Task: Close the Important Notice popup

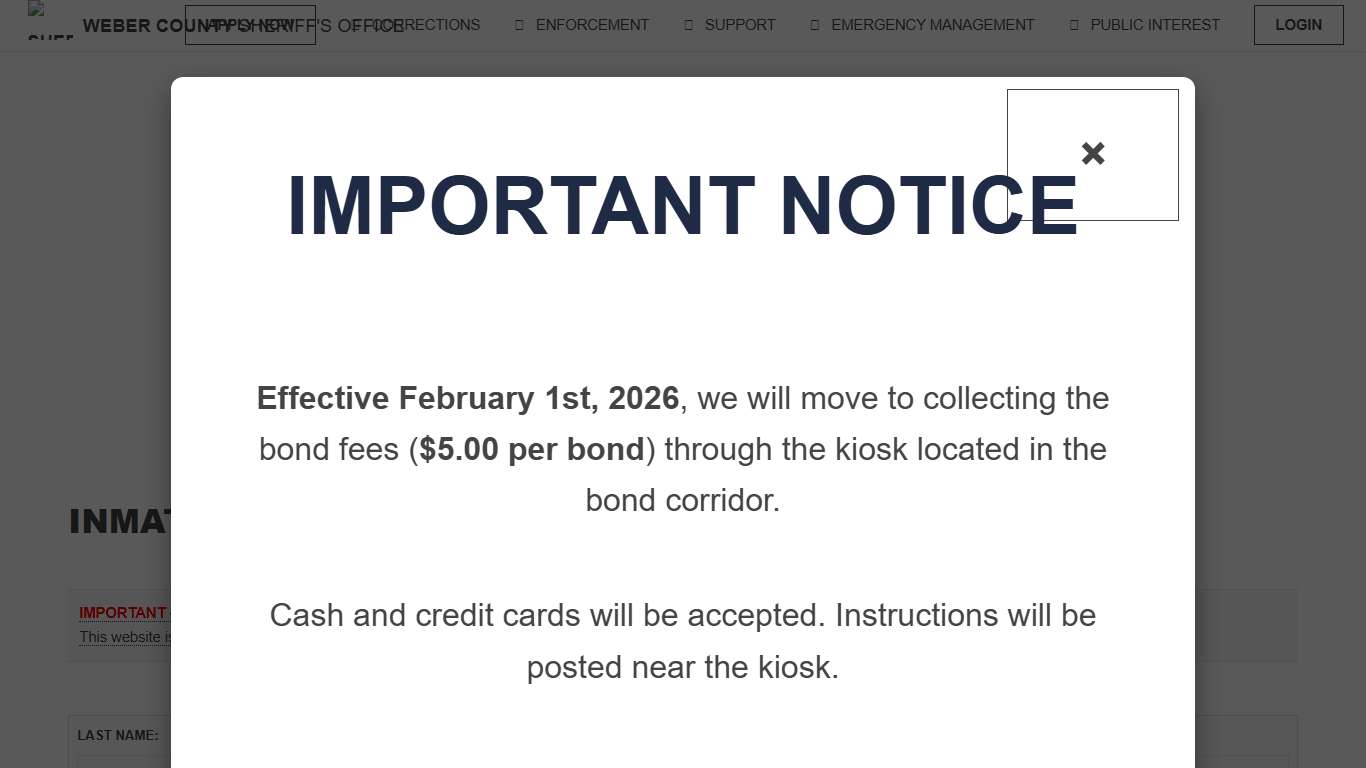Action: 1092,154
